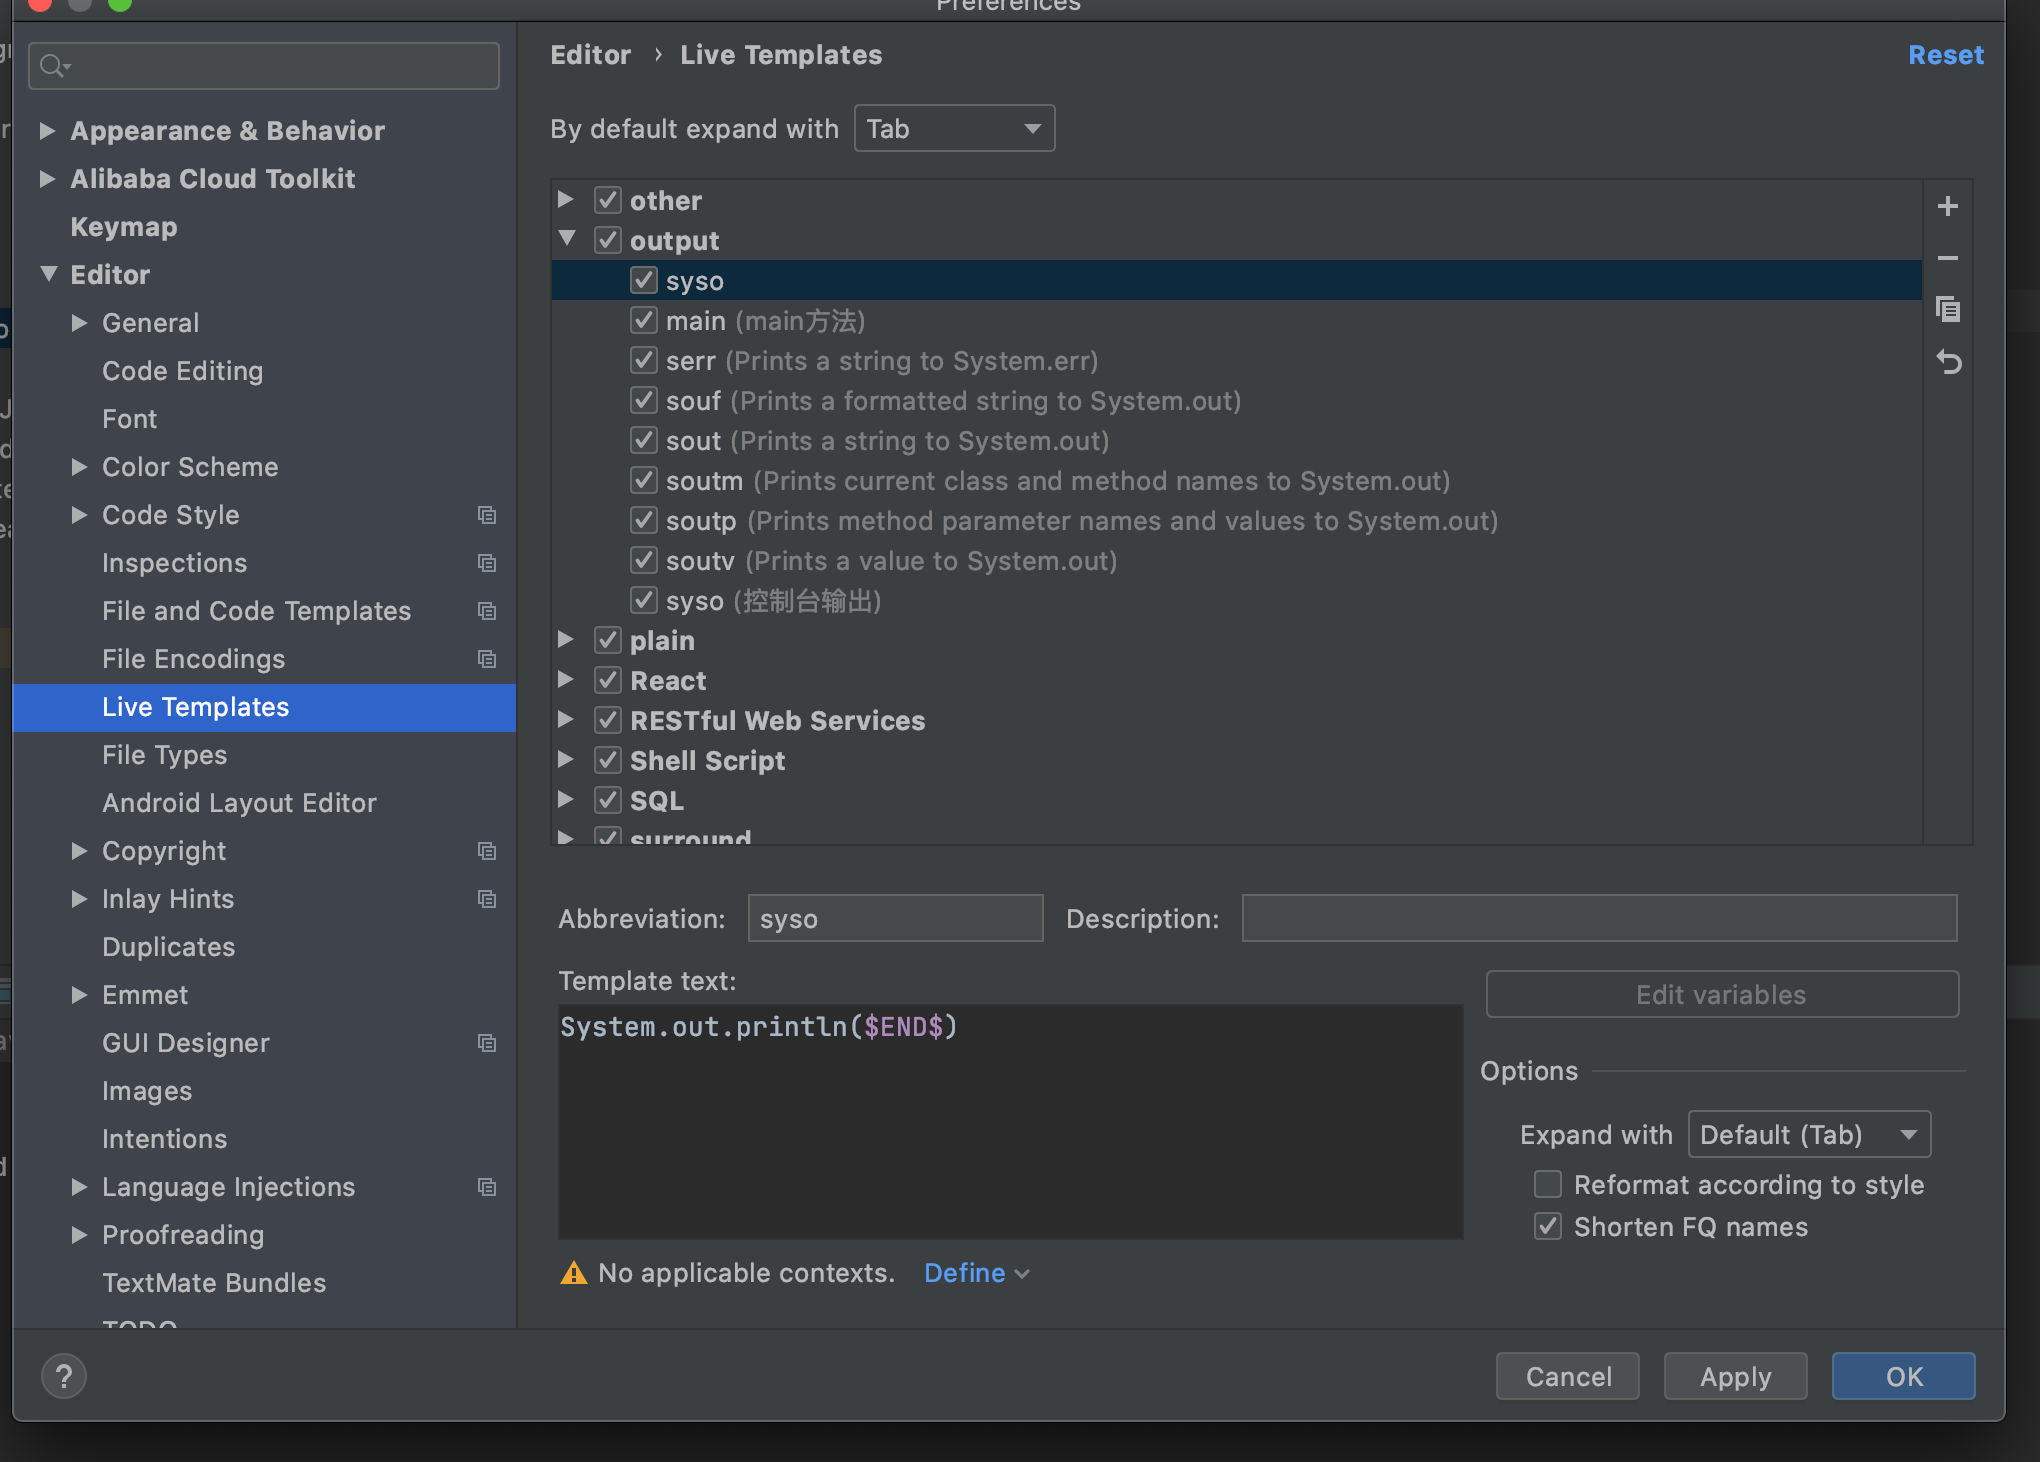Viewport: 2040px width, 1462px height.
Task: Click the add template plus icon
Action: (1947, 207)
